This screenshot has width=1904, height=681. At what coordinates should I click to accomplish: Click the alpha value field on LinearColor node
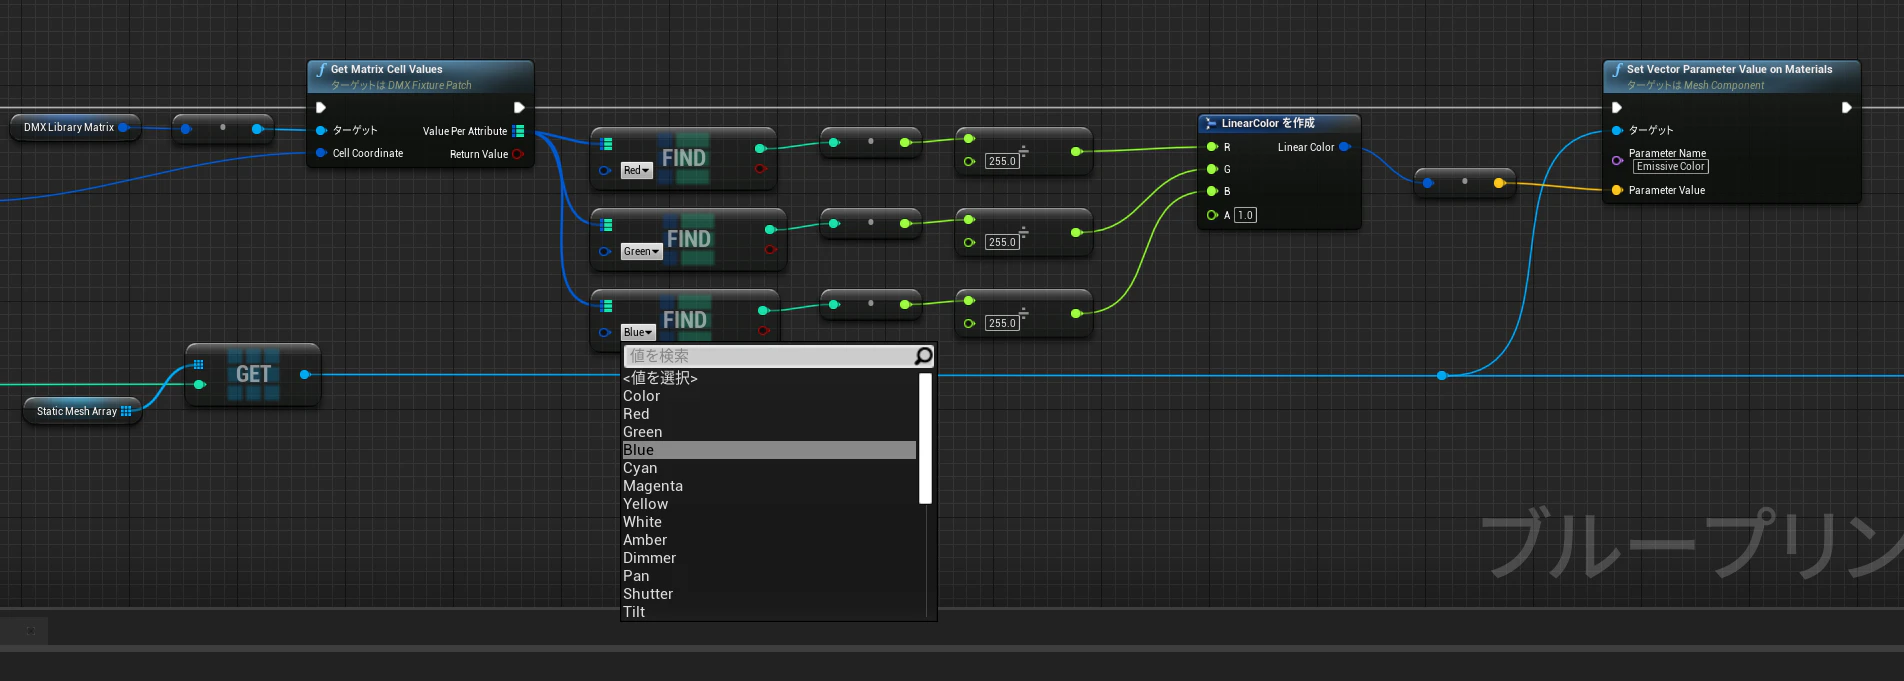click(x=1245, y=215)
